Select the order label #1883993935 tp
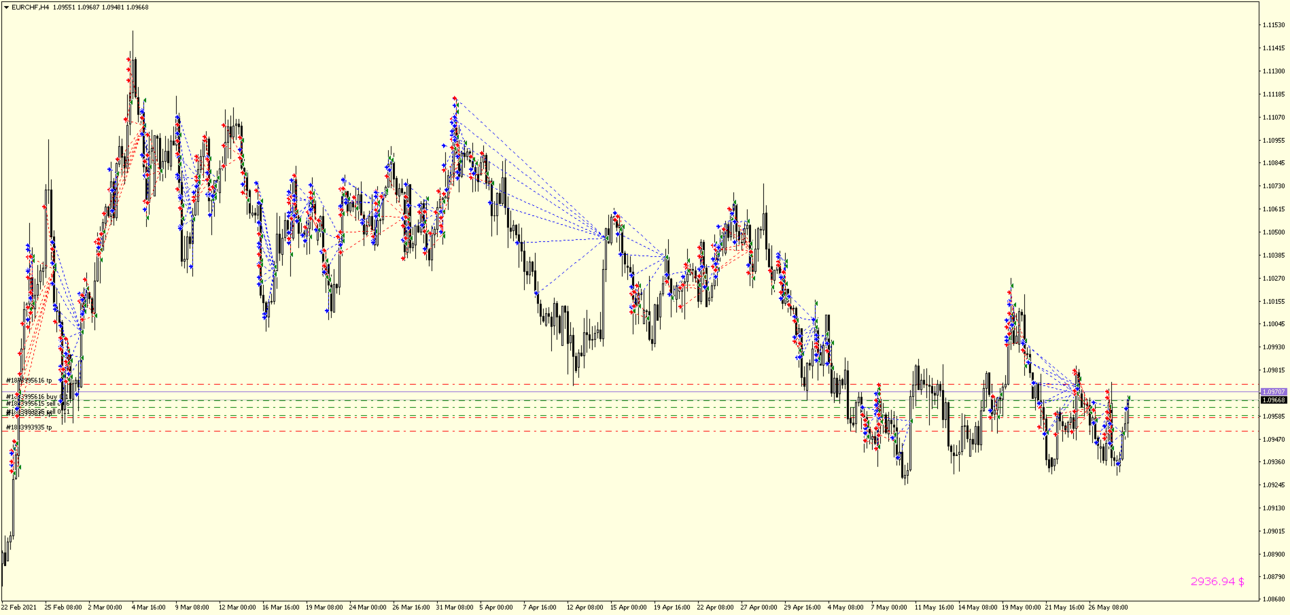 [29, 427]
